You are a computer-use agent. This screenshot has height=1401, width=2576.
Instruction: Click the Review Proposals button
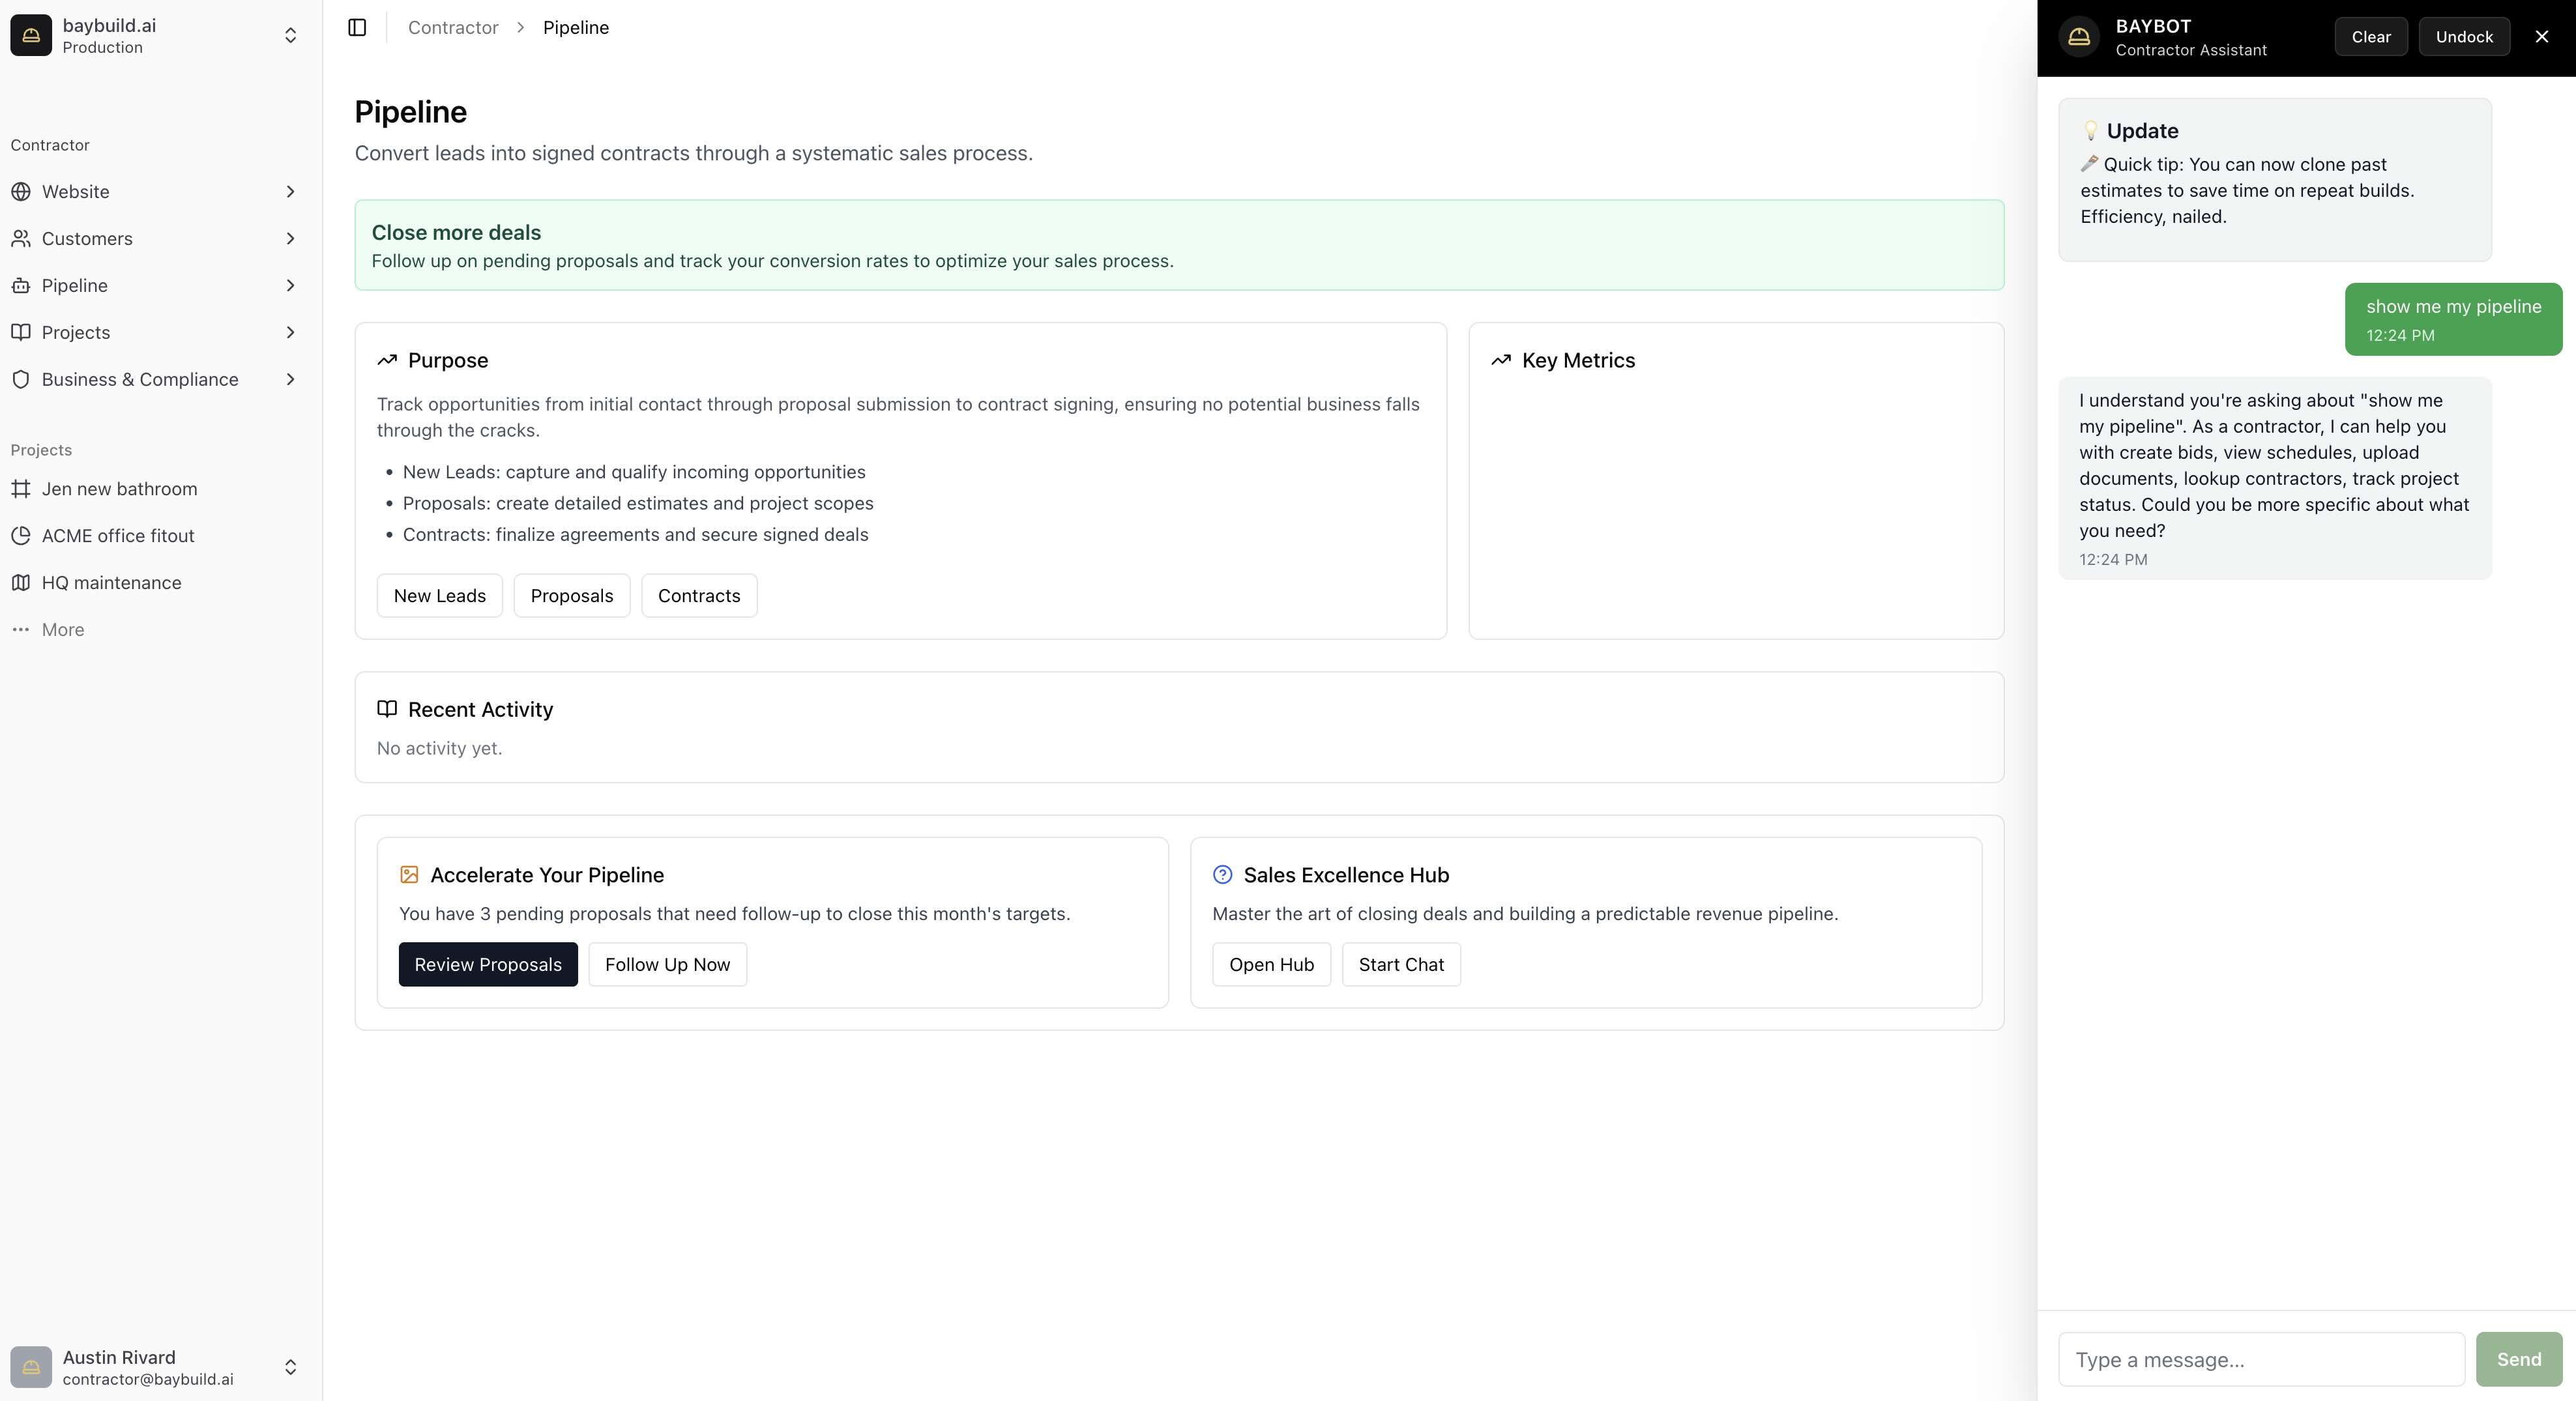point(488,964)
